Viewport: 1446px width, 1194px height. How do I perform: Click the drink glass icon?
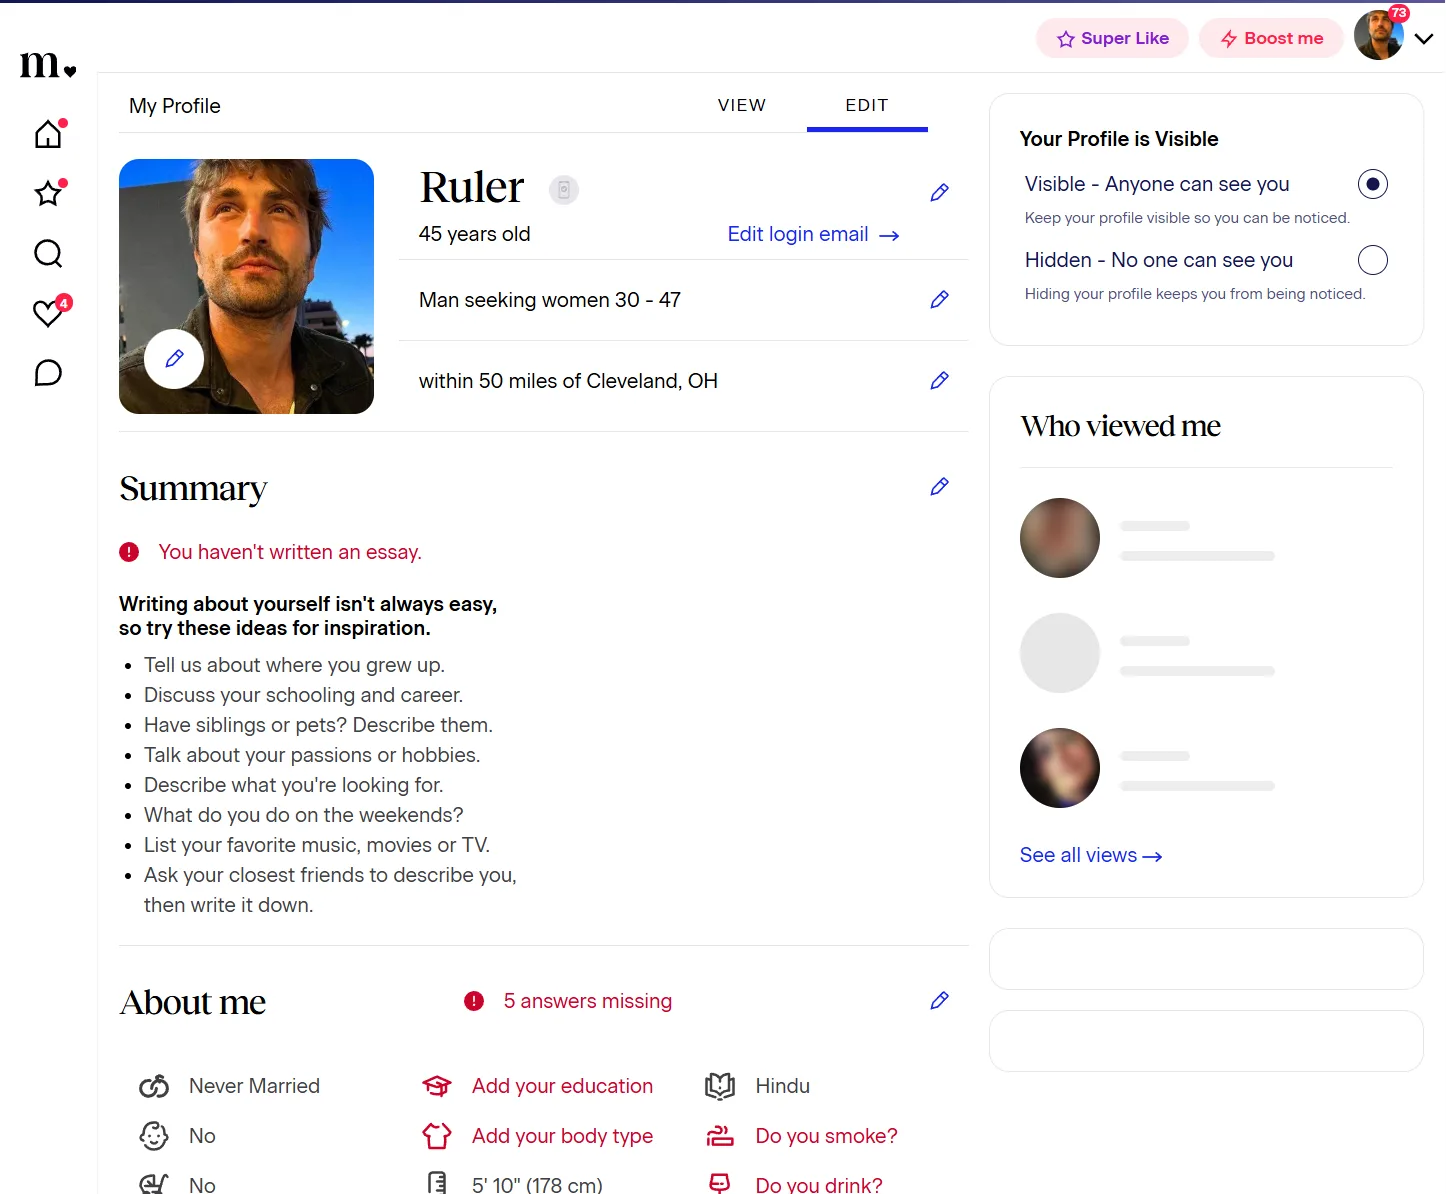point(720,1184)
